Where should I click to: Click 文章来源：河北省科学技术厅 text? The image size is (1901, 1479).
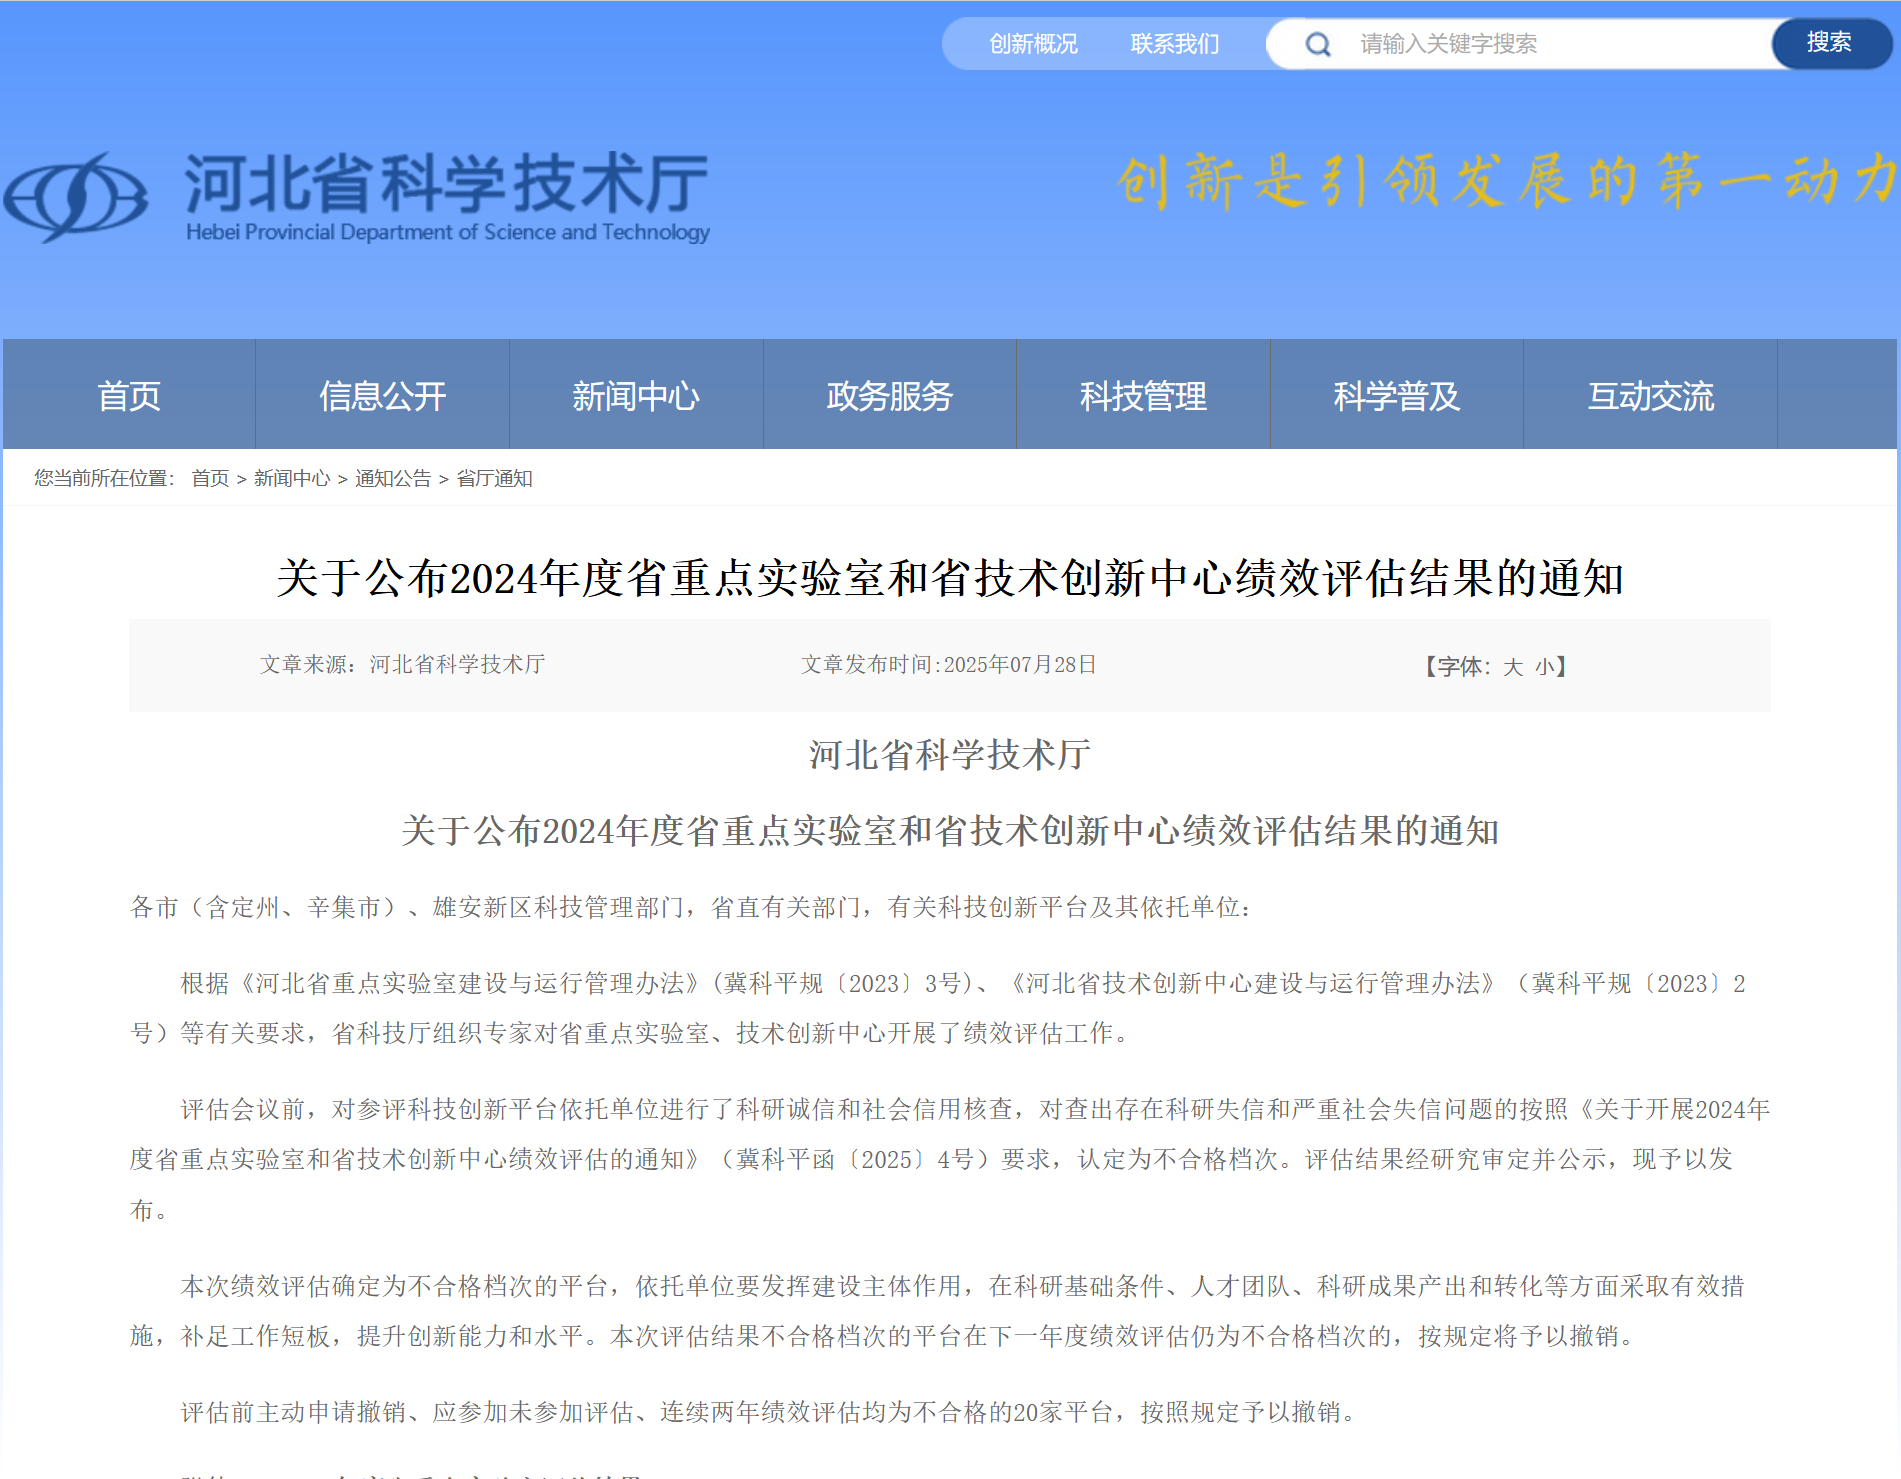coord(402,664)
